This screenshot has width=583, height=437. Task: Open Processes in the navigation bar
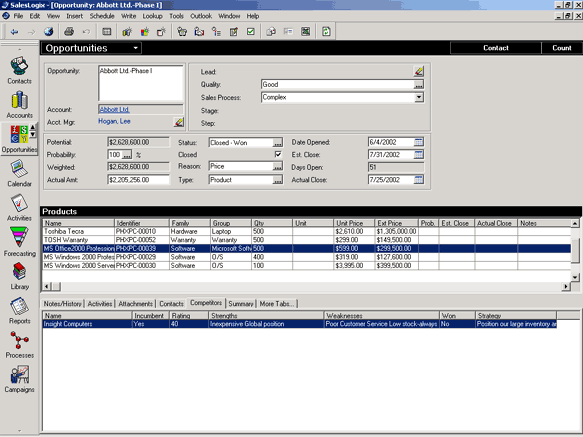tap(19, 345)
